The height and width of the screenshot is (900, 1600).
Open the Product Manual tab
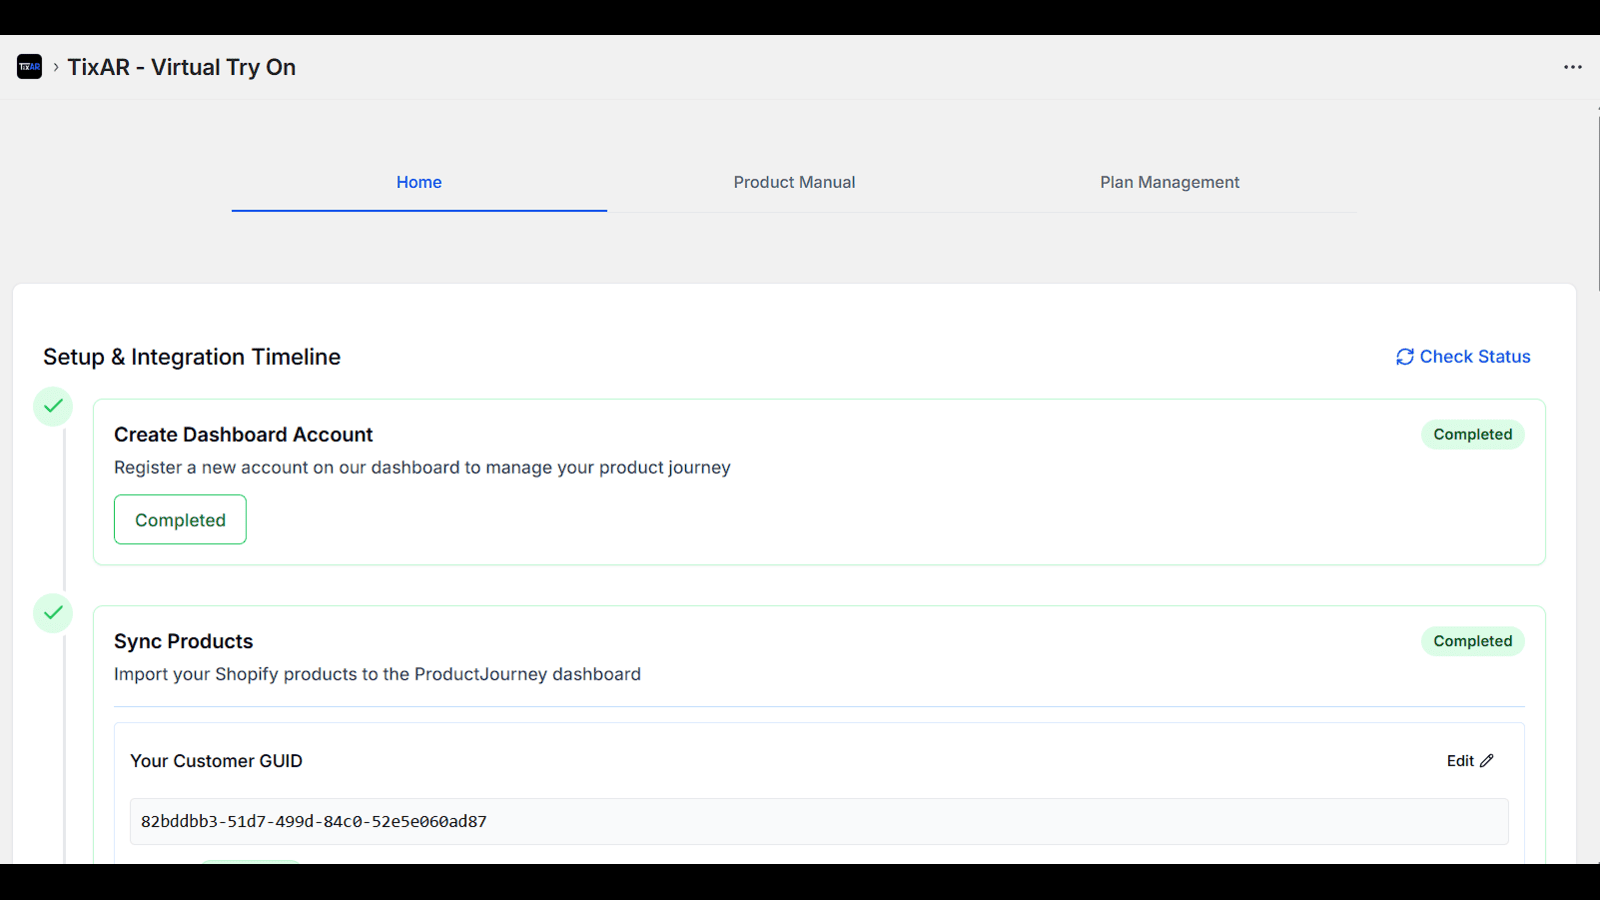(x=794, y=182)
